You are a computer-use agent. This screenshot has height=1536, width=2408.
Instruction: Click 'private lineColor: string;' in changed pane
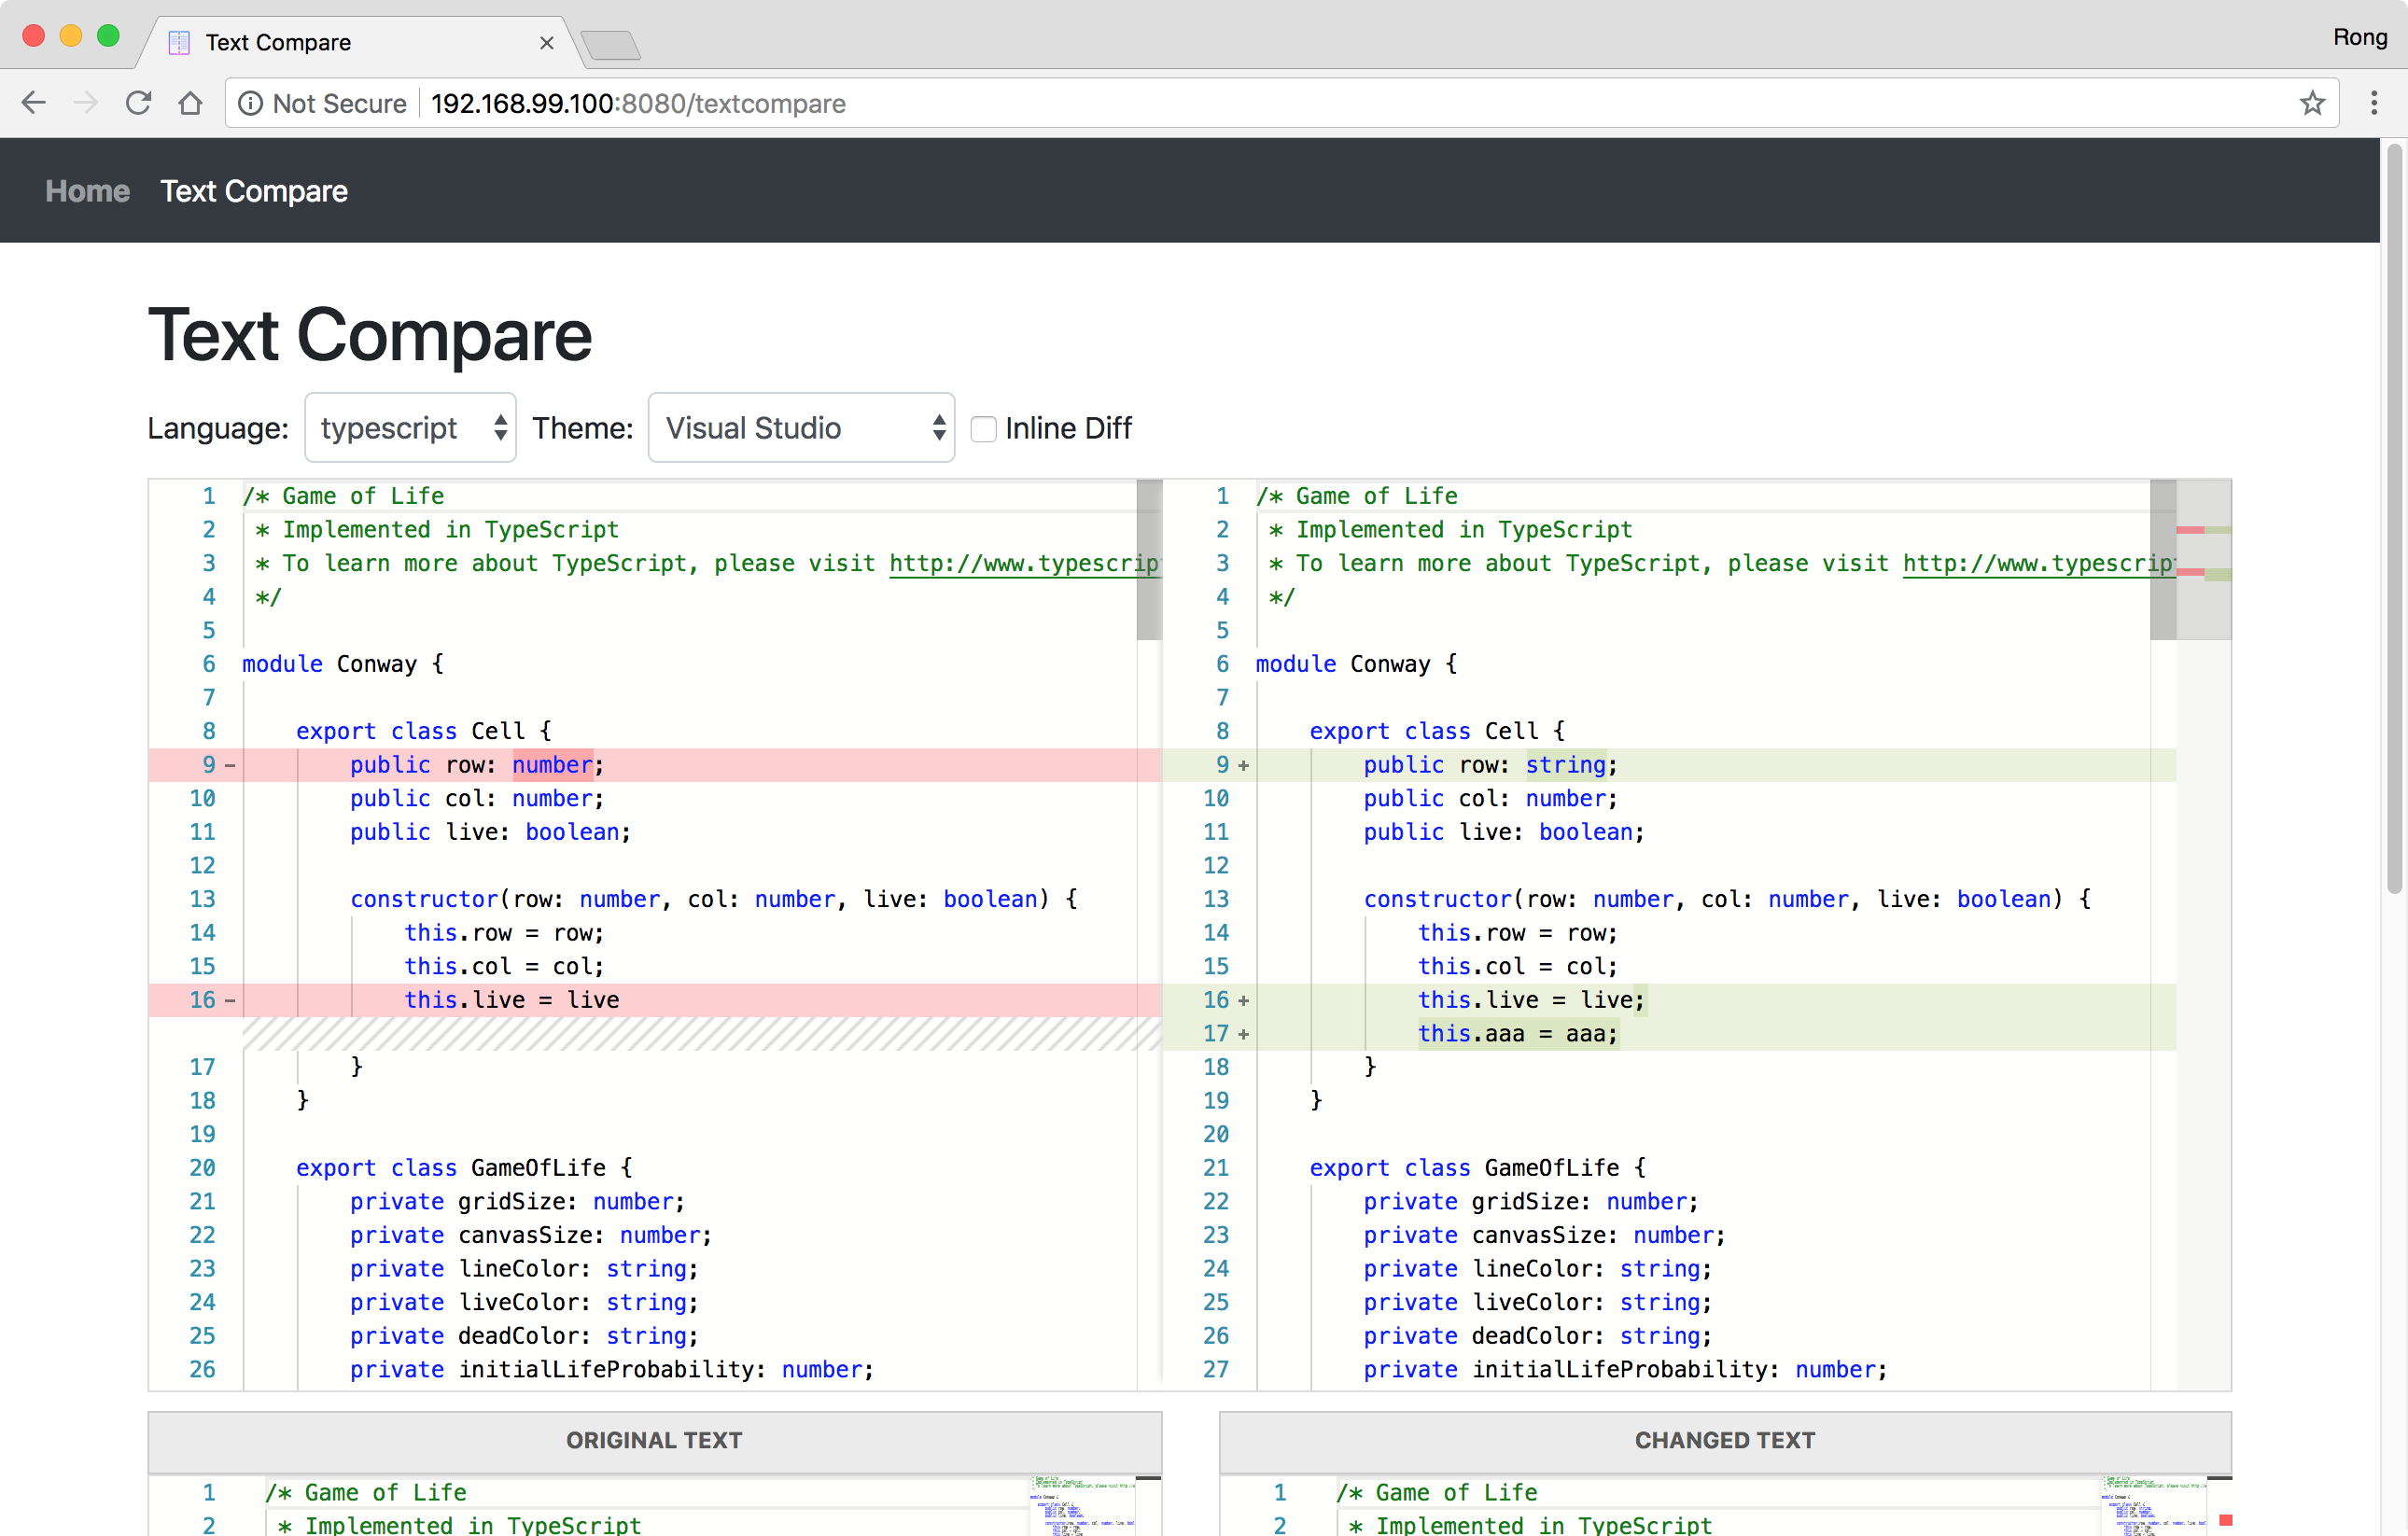tap(1538, 1269)
